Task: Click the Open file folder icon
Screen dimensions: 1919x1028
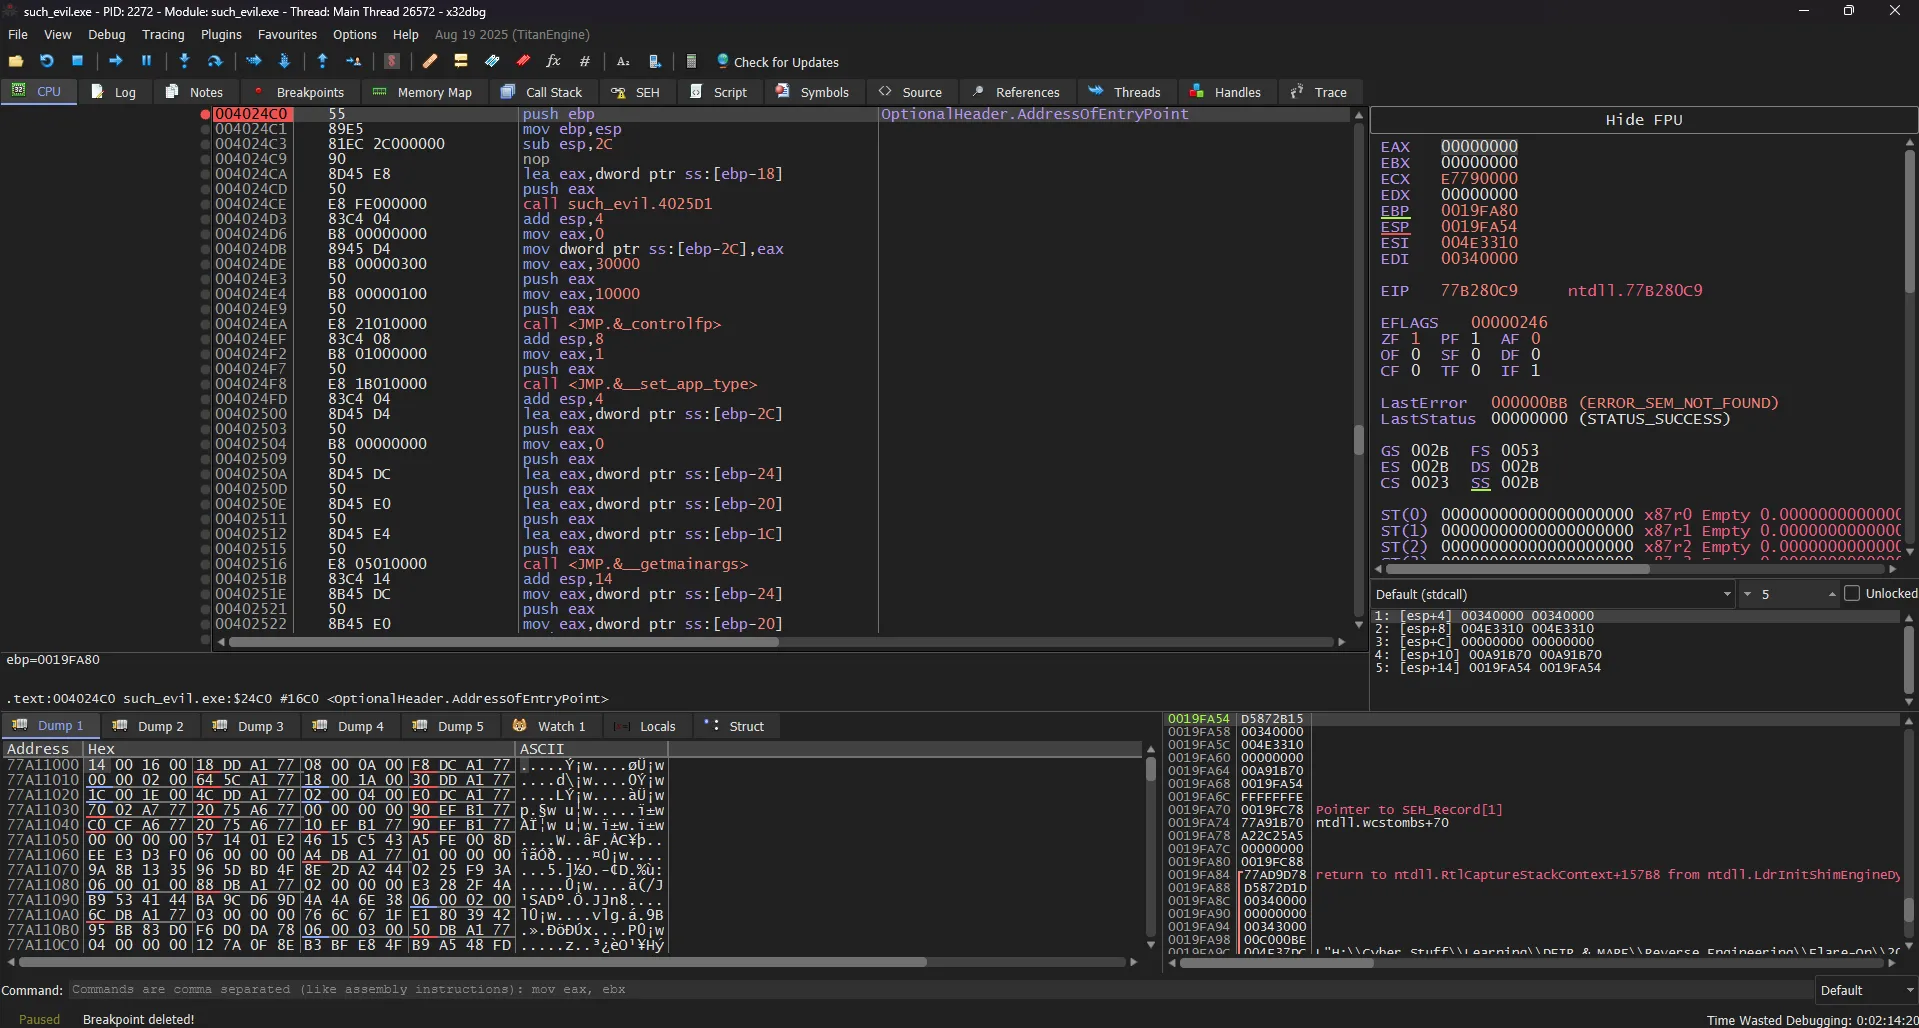Action: [x=16, y=61]
